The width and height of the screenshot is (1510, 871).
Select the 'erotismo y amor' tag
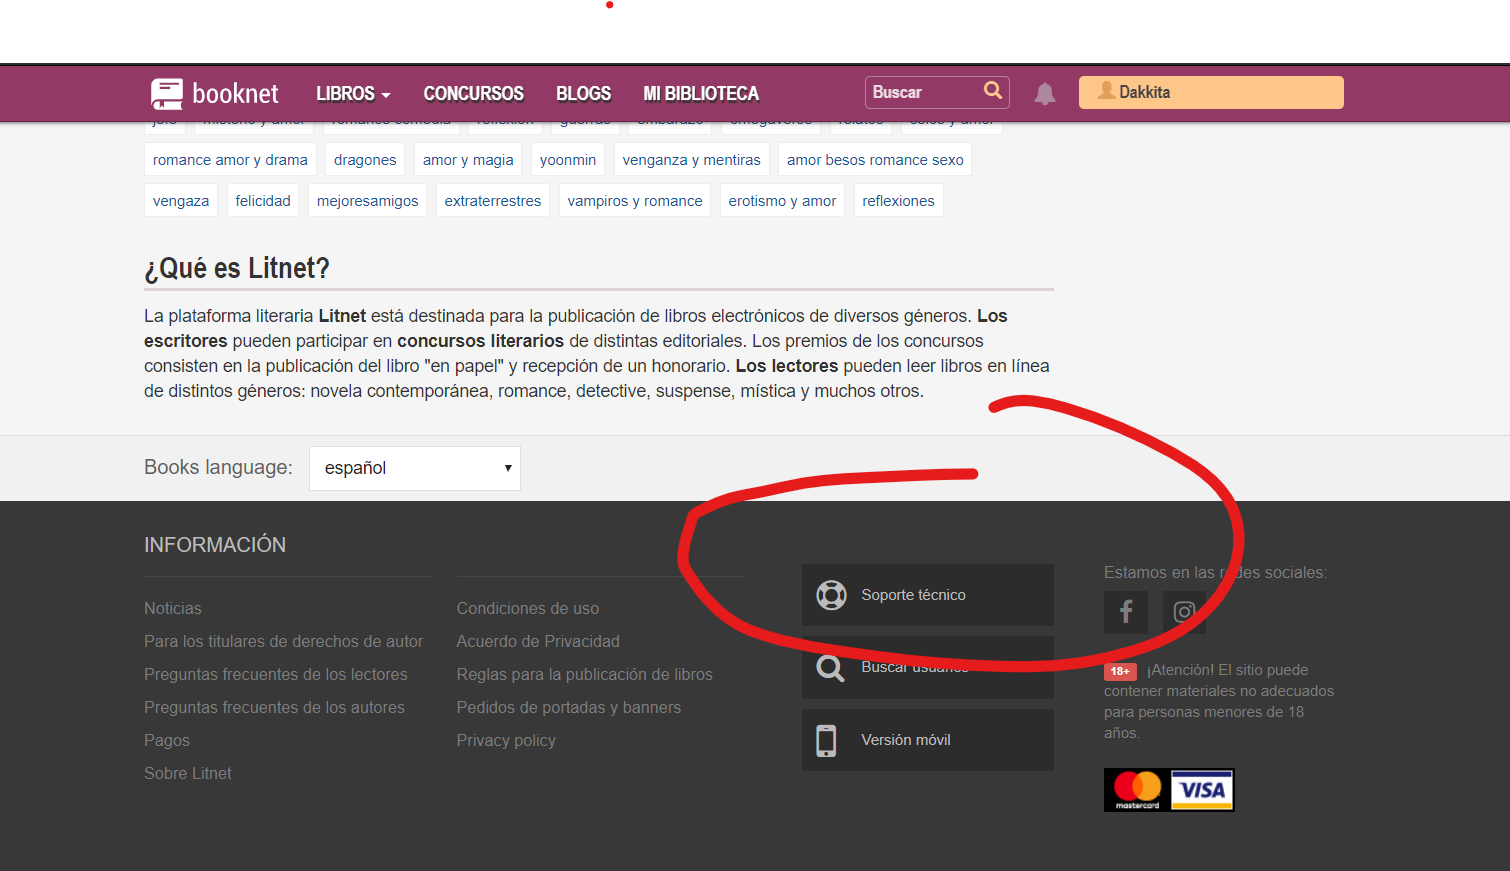click(x=782, y=201)
